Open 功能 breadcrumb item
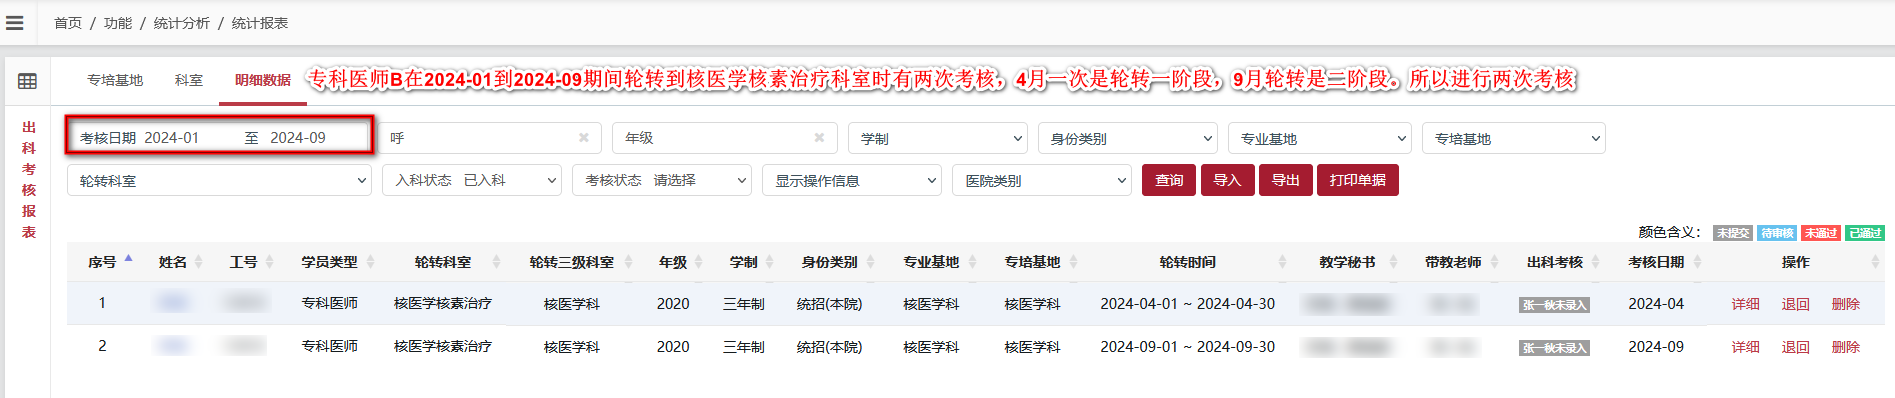The height and width of the screenshot is (398, 1895). pyautogui.click(x=118, y=23)
